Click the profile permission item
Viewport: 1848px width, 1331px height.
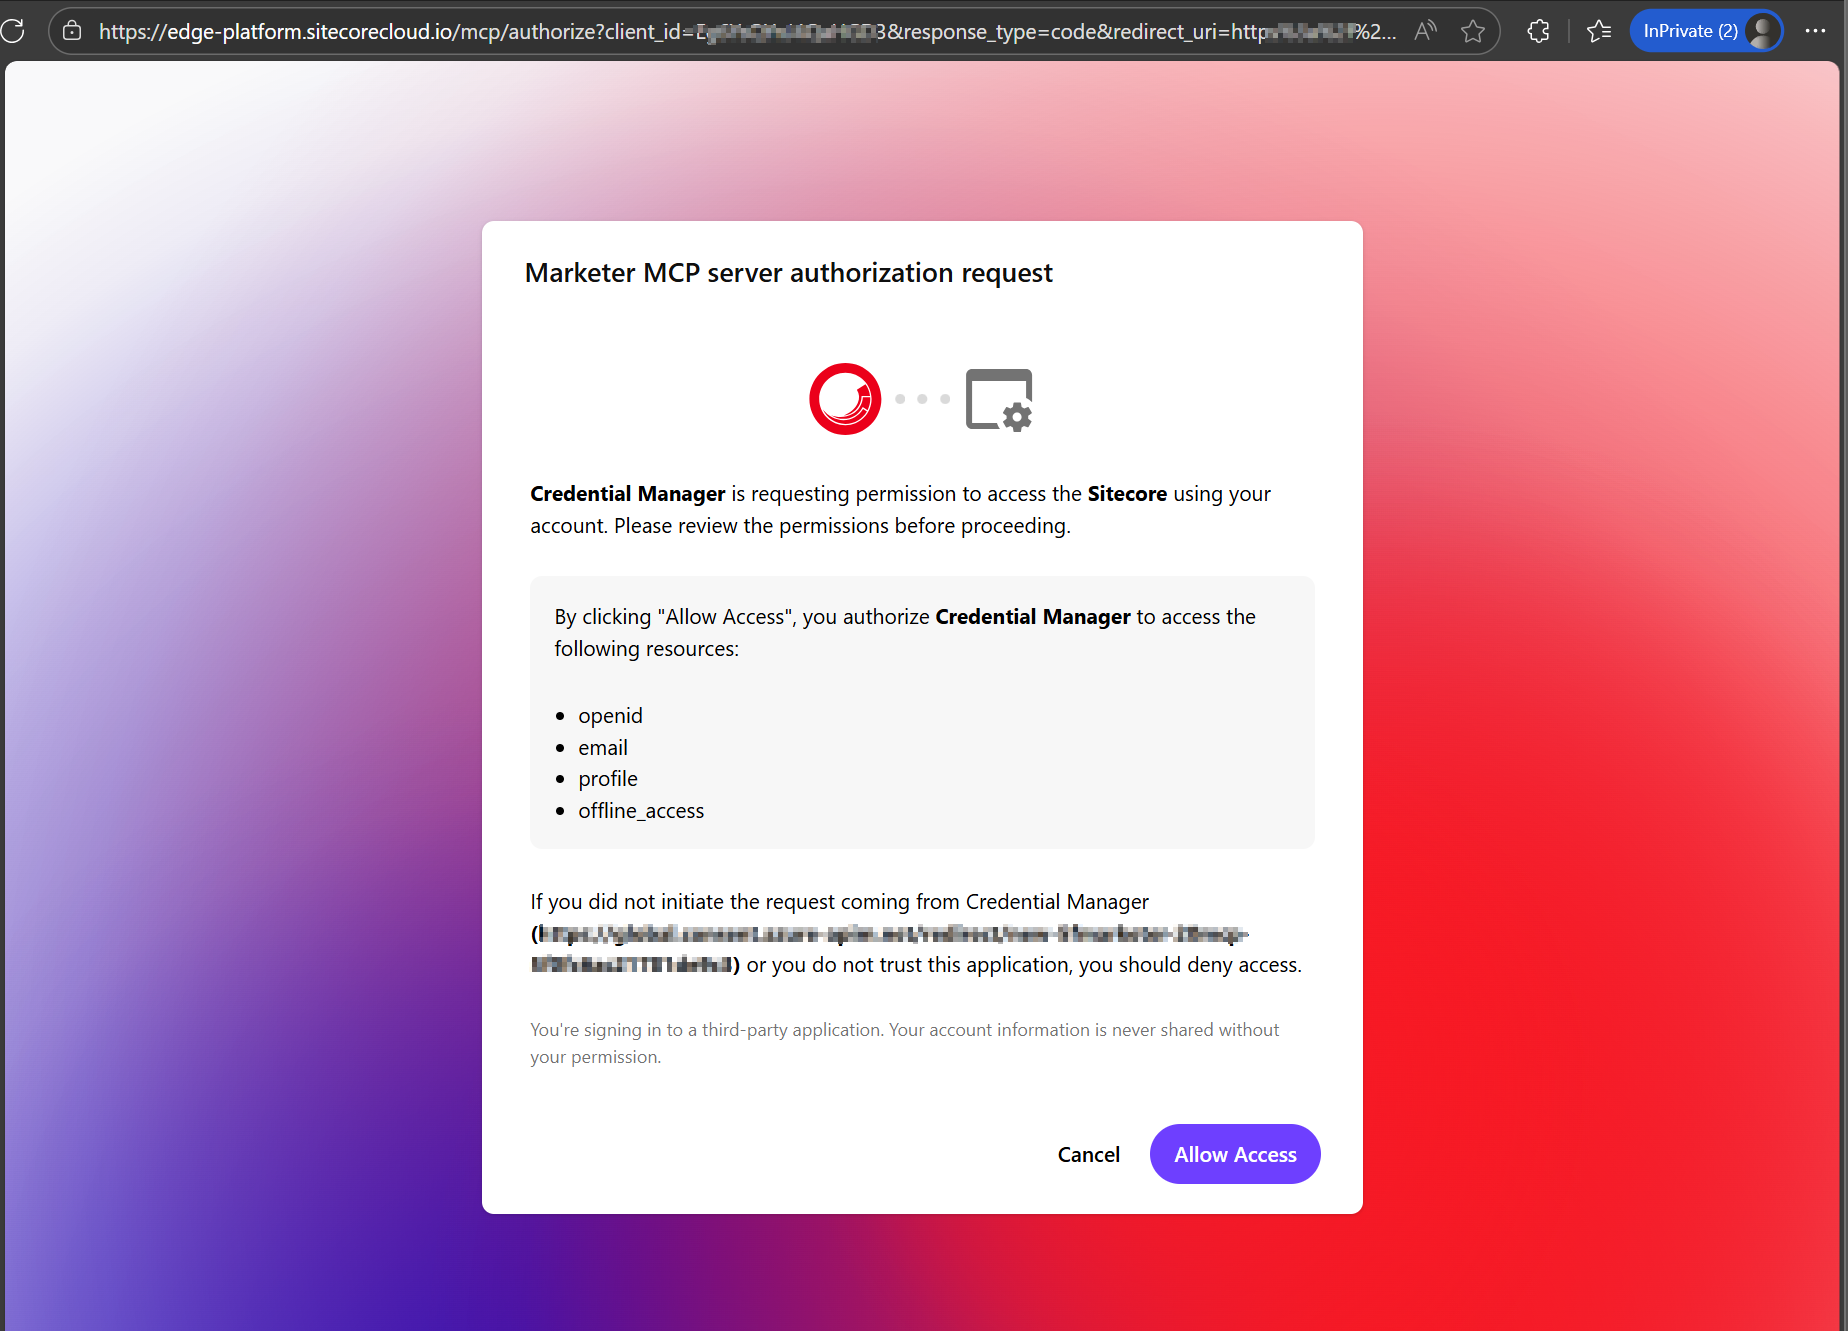click(607, 779)
